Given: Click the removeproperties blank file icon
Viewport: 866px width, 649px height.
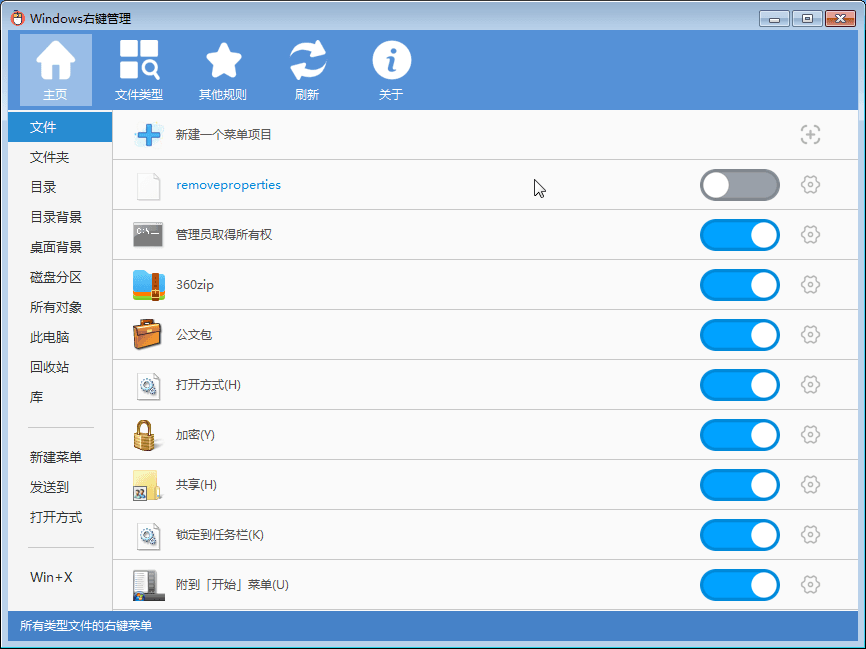Looking at the screenshot, I should [x=149, y=186].
